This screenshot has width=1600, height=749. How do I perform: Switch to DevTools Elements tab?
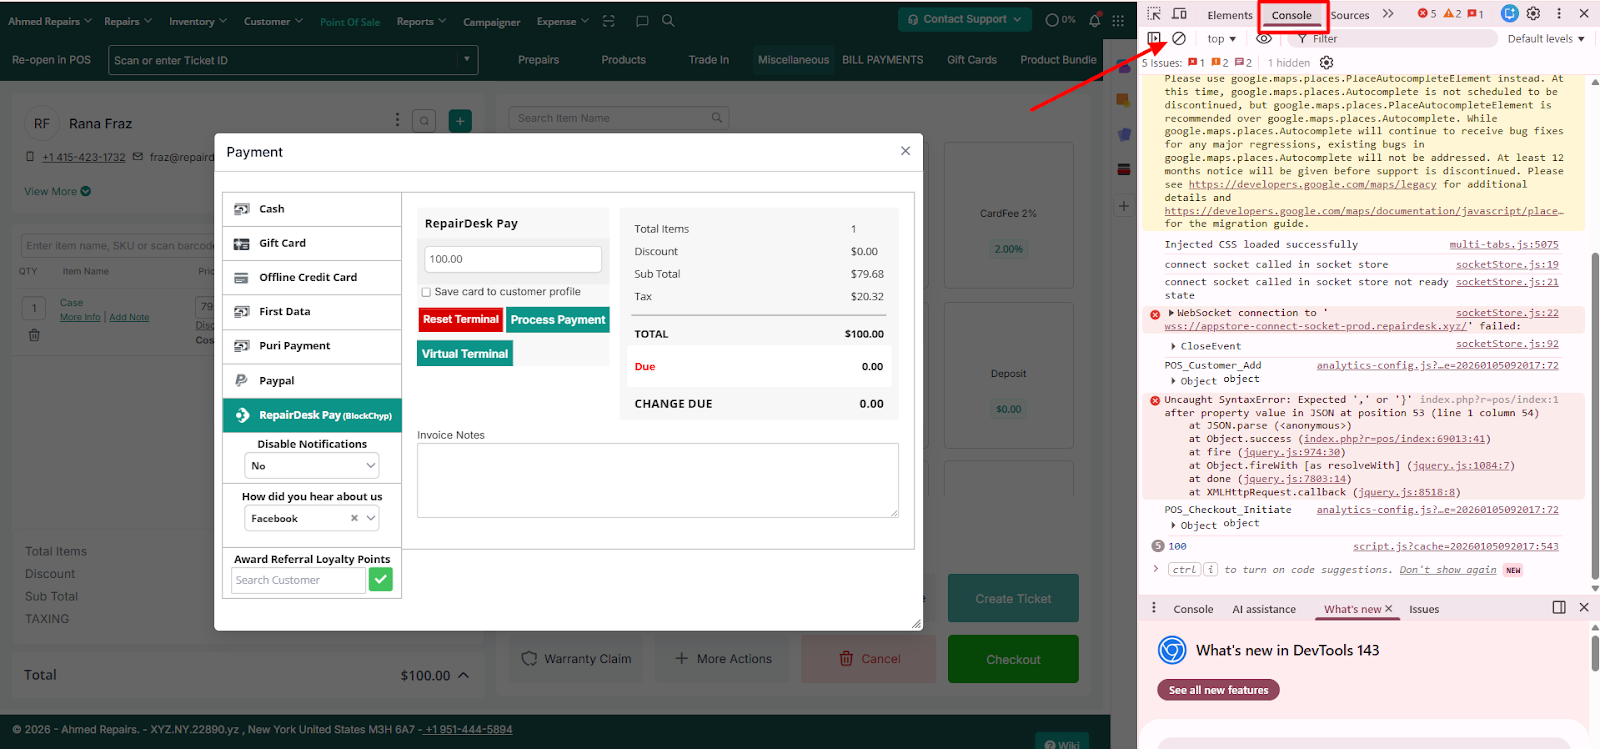point(1229,15)
